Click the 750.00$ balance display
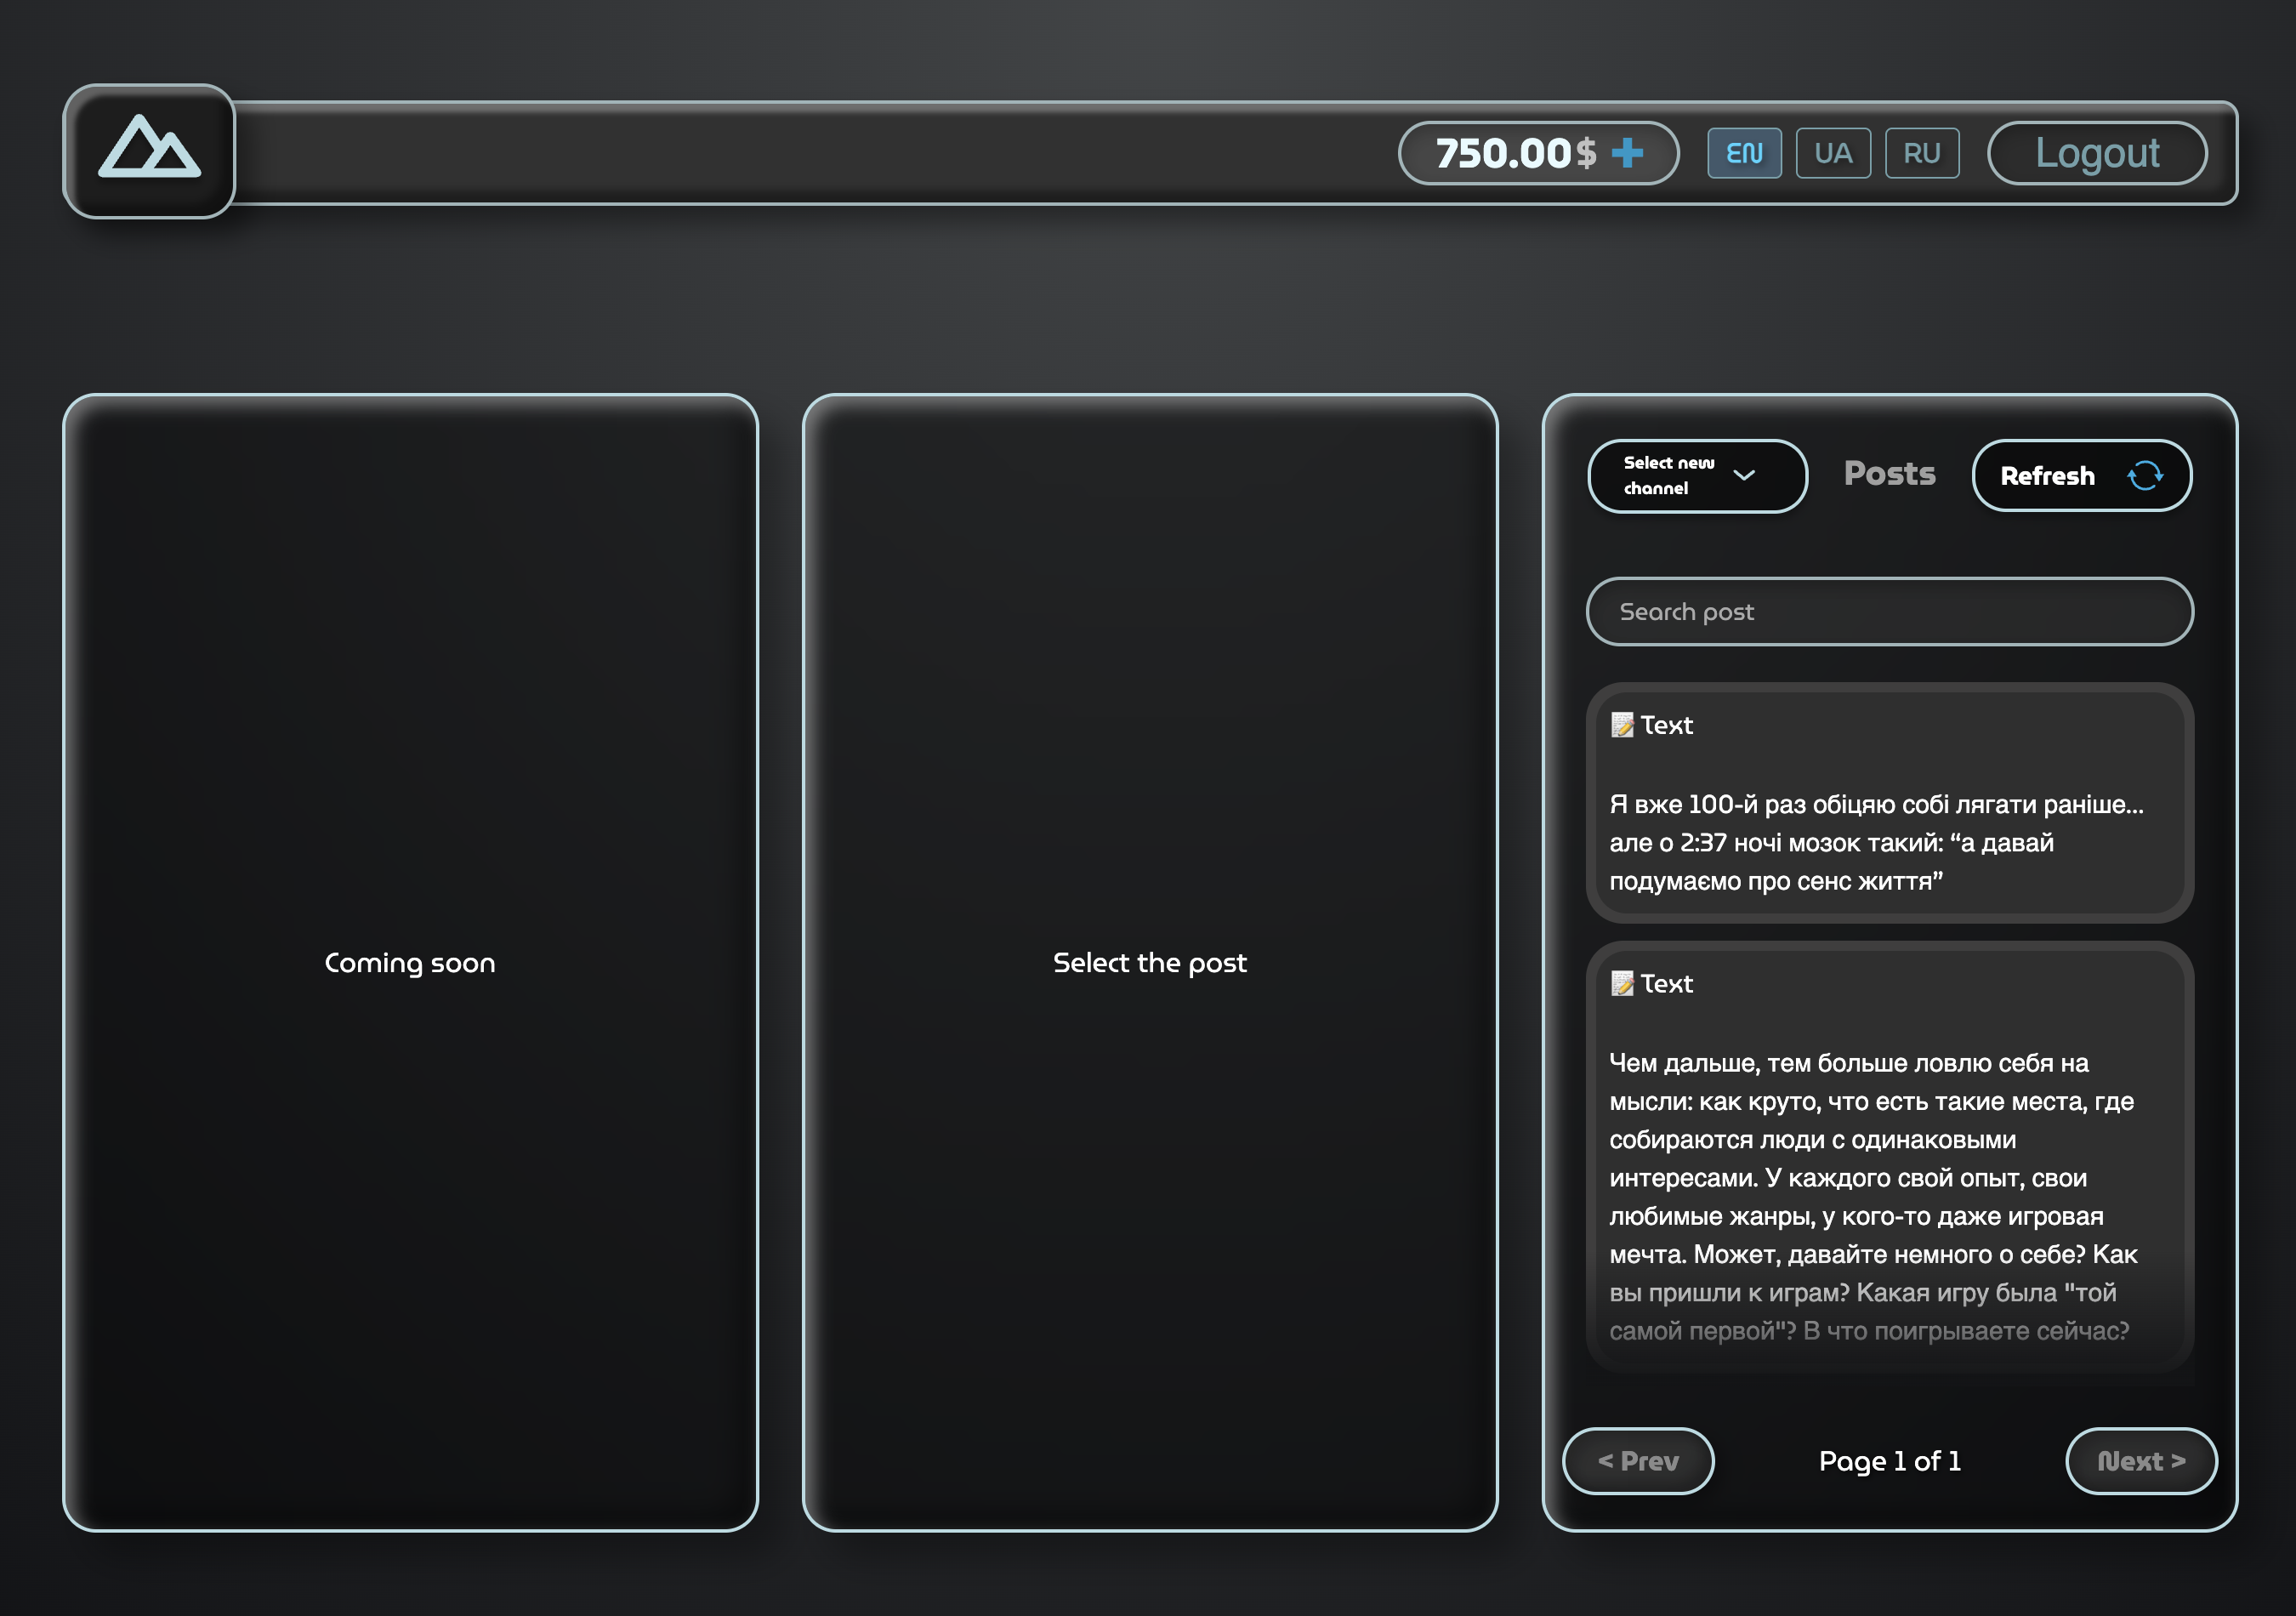Screen dimensions: 2296x1616 pyautogui.click(x=1515, y=153)
